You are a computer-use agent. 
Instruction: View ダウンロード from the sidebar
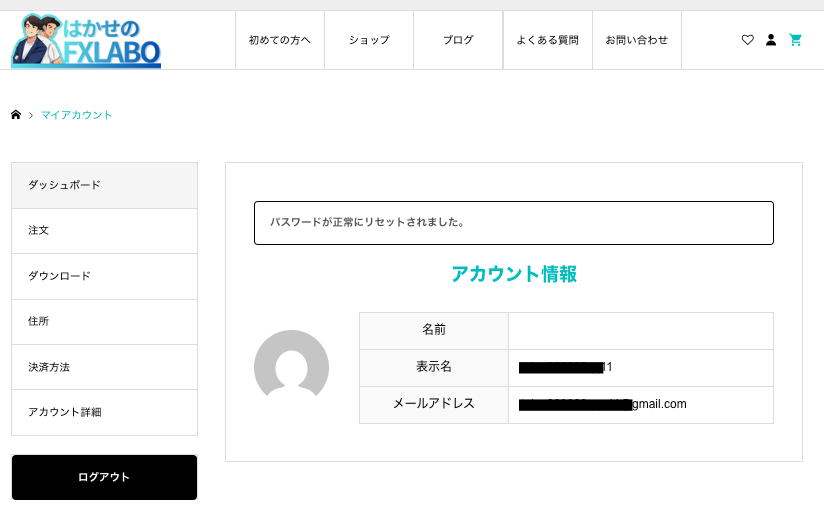pyautogui.click(x=104, y=276)
